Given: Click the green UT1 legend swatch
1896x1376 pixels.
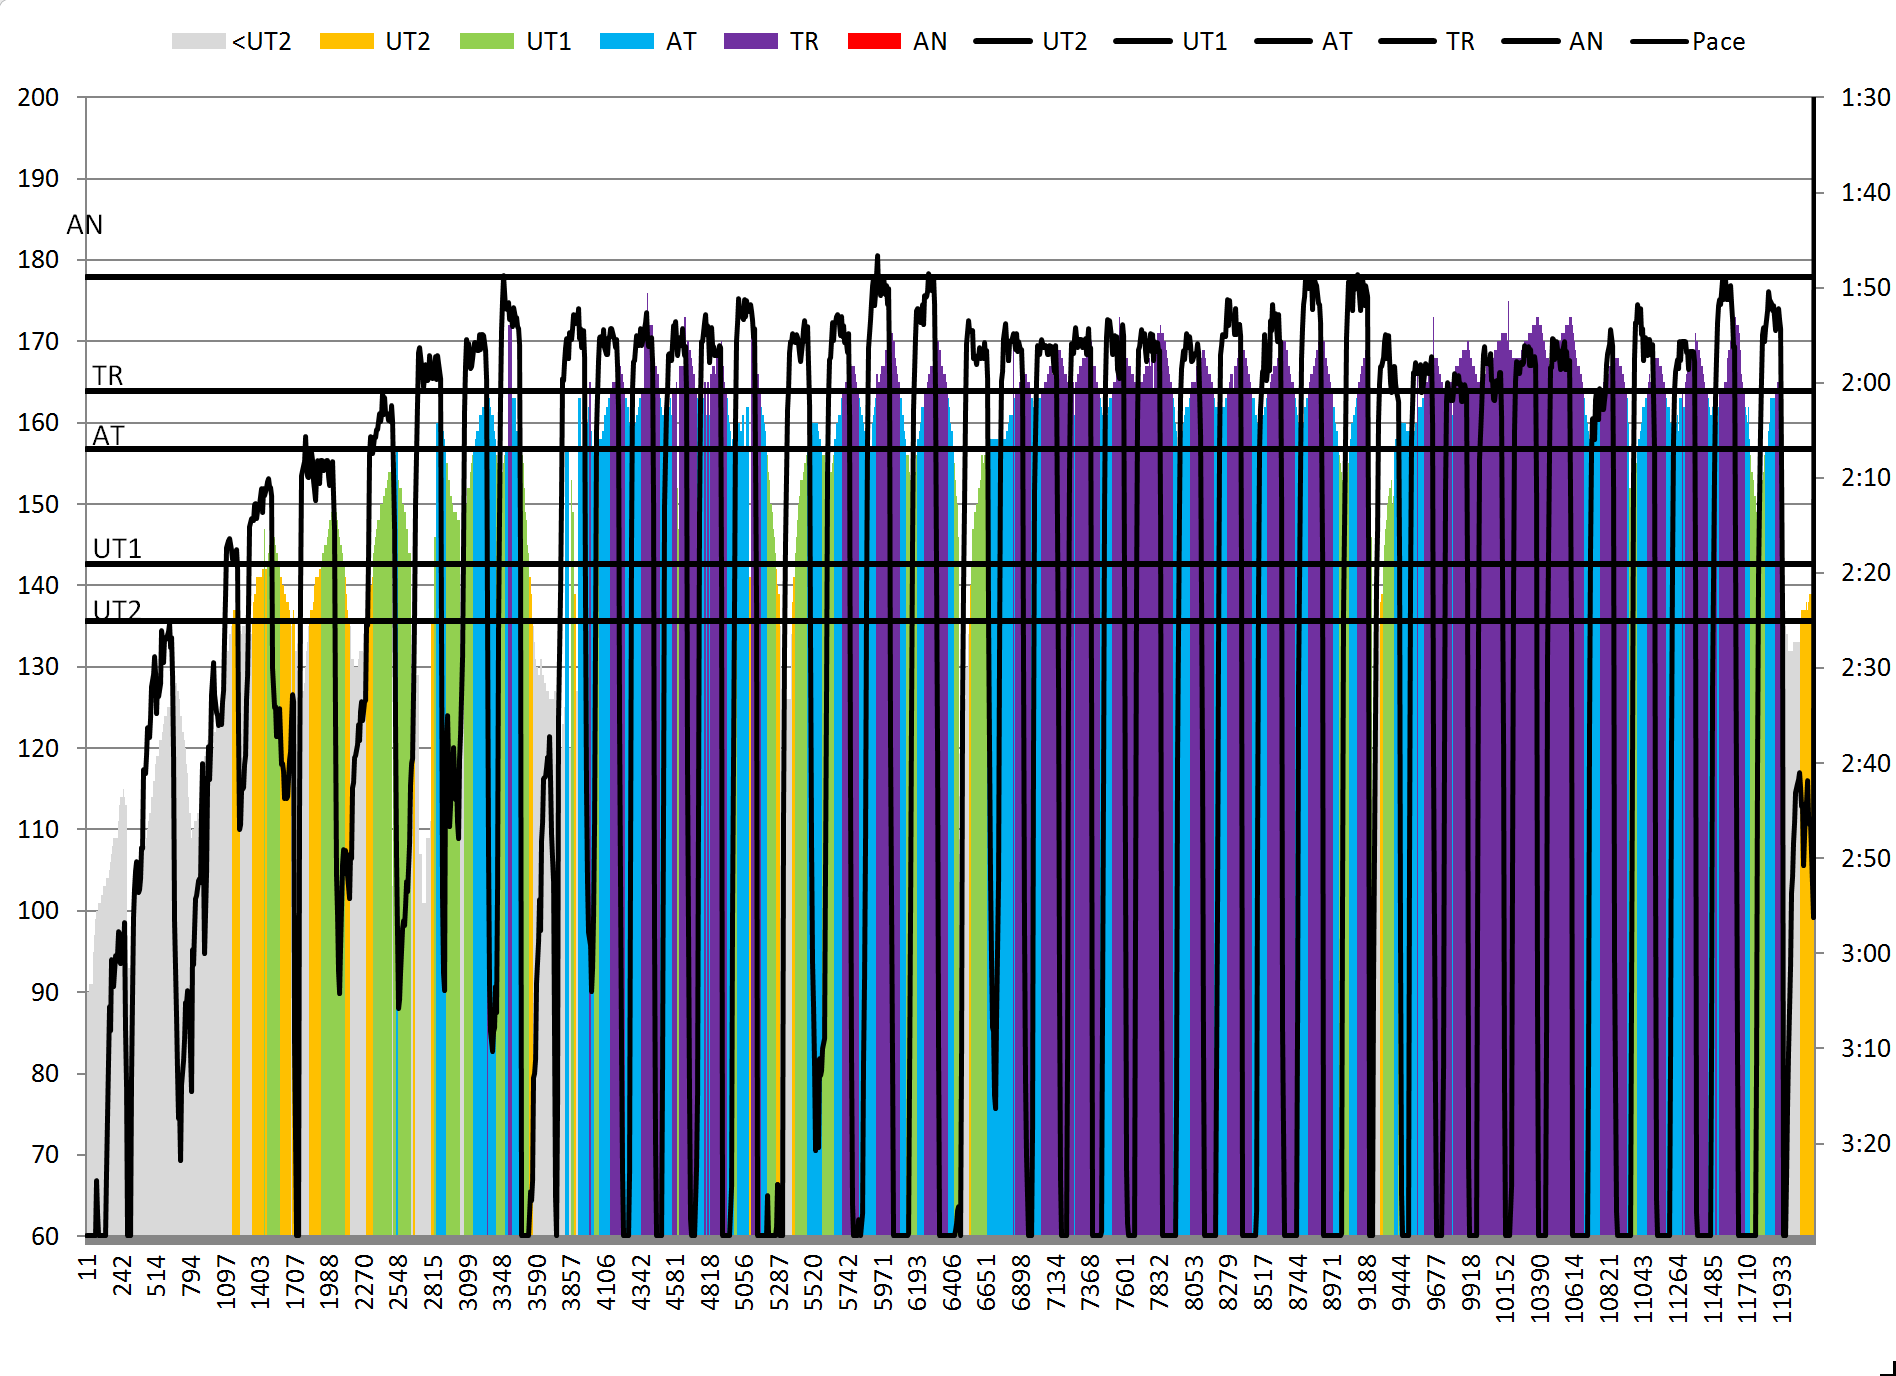Looking at the screenshot, I should coord(486,41).
